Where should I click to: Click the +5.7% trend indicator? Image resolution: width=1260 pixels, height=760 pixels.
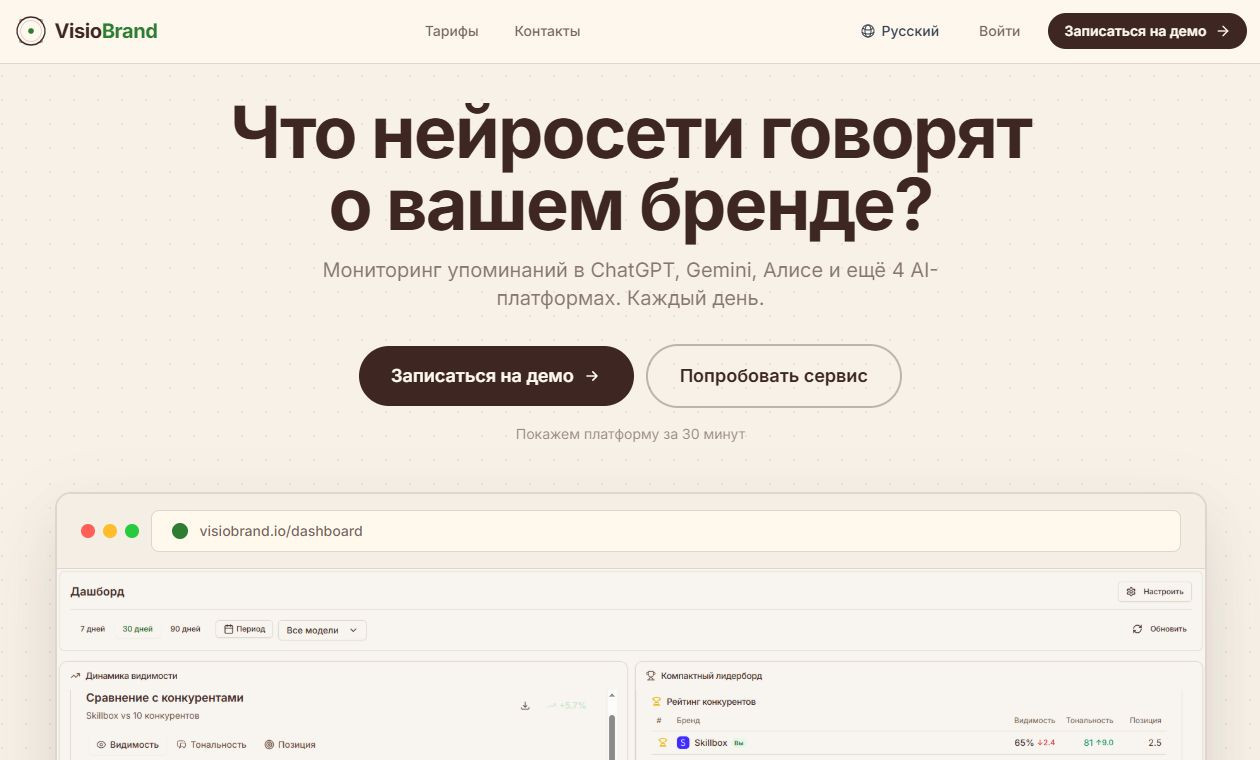[566, 705]
